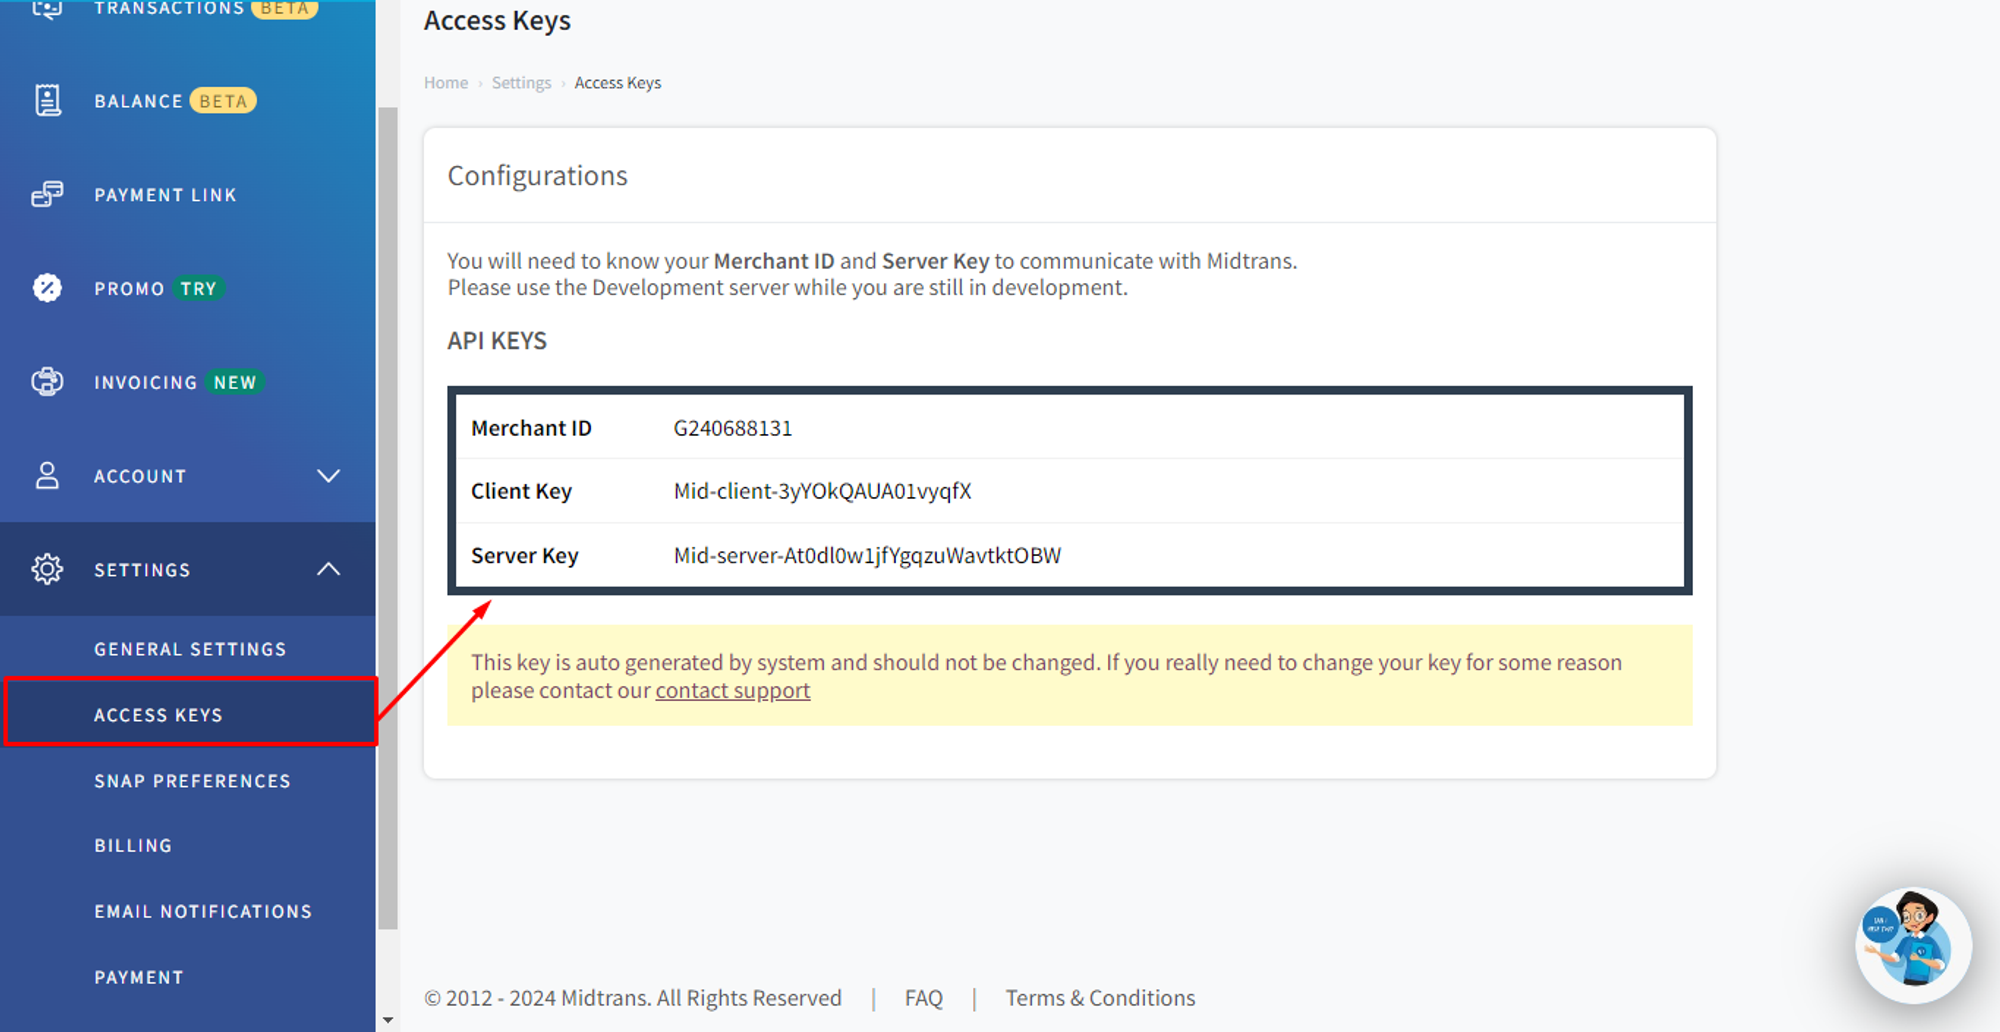Select the Server Key value text
The image size is (2000, 1032).
[867, 555]
